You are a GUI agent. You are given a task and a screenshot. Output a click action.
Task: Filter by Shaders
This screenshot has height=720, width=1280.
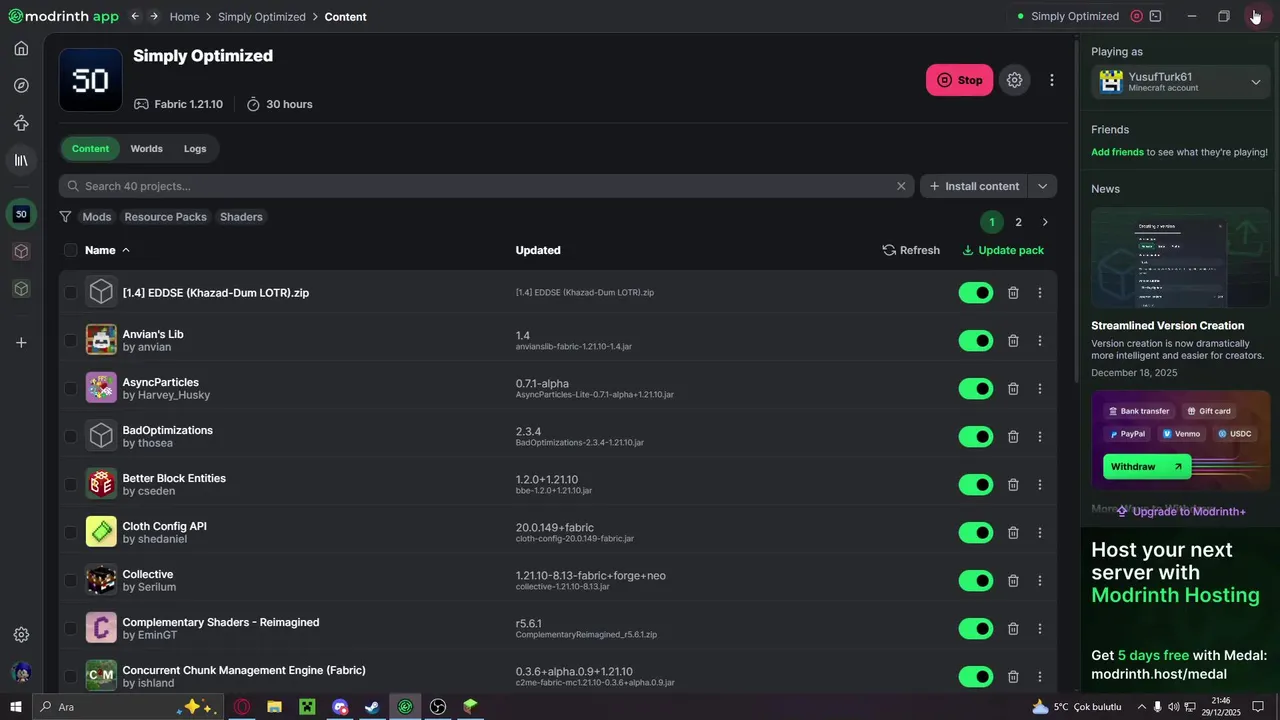coord(241,217)
